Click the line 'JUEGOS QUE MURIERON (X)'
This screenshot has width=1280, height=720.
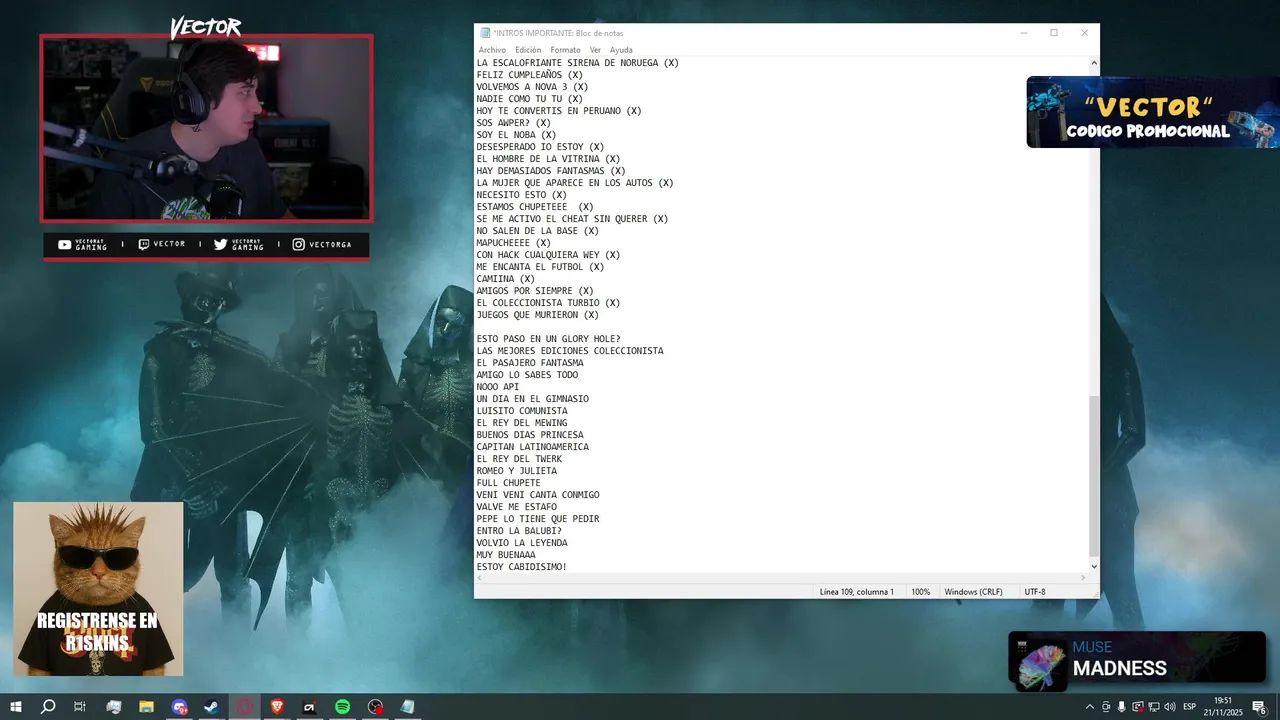pos(538,315)
